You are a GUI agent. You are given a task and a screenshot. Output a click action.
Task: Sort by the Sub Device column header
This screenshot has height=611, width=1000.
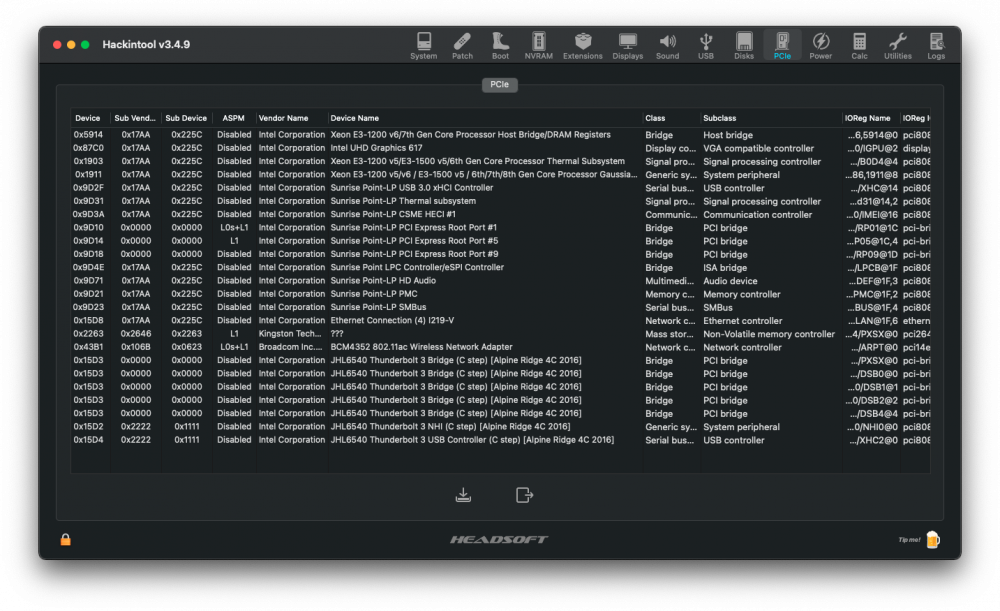[186, 118]
